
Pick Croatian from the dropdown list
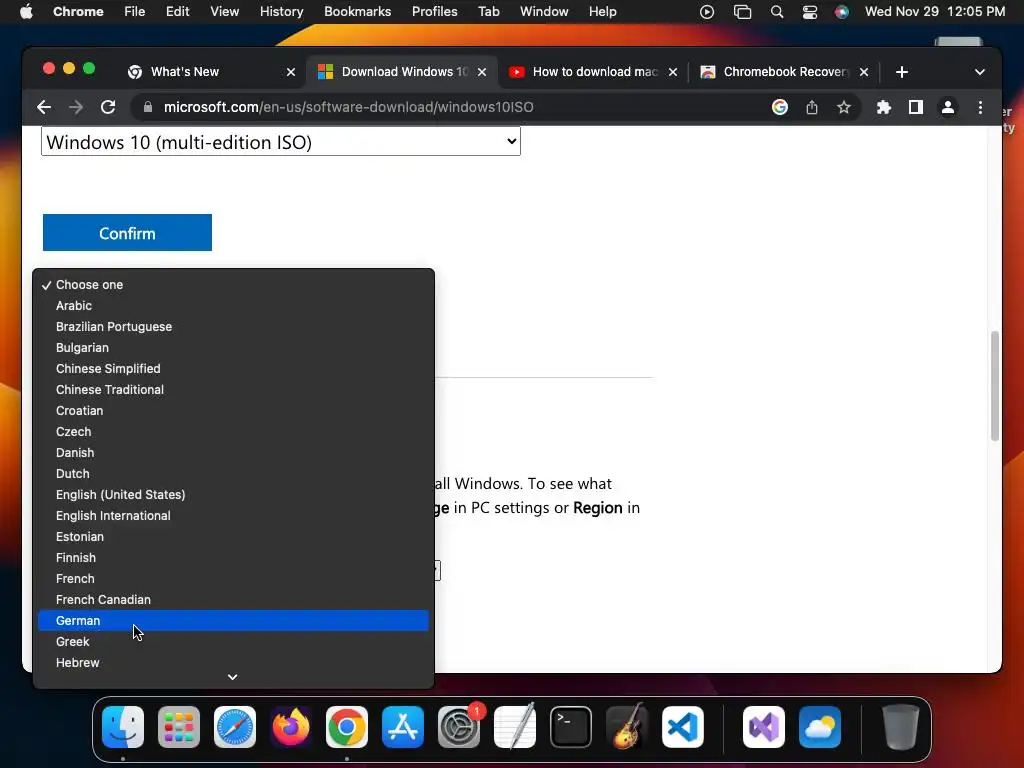click(x=233, y=411)
